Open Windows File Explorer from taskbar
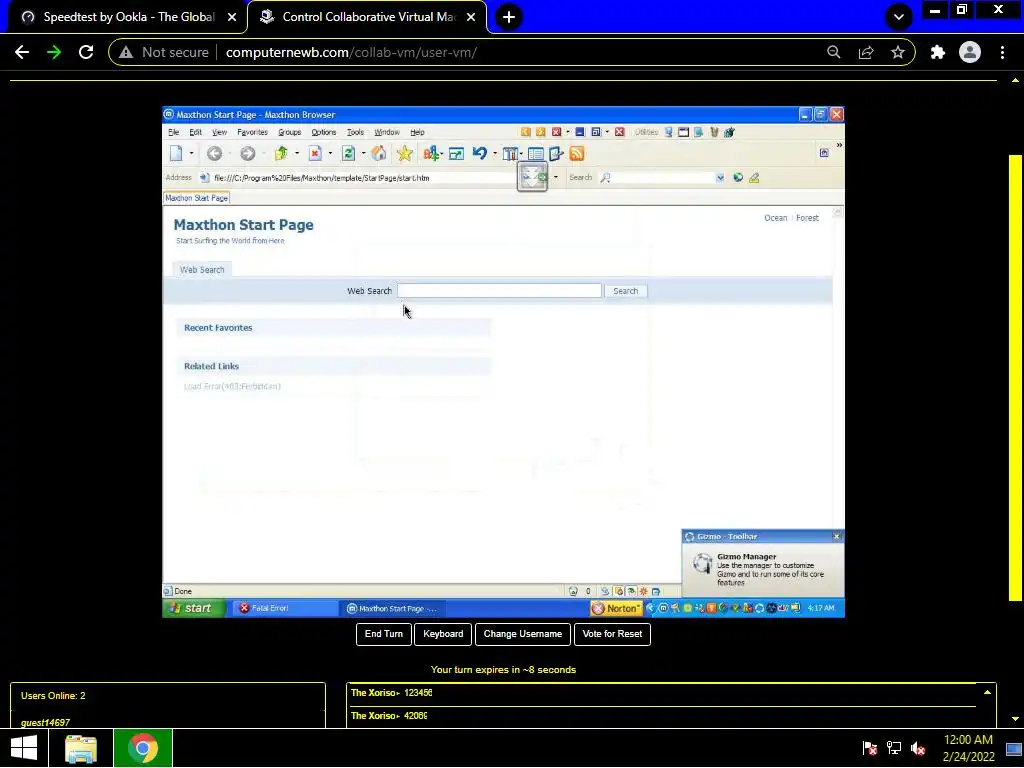This screenshot has width=1024, height=768. [81, 748]
